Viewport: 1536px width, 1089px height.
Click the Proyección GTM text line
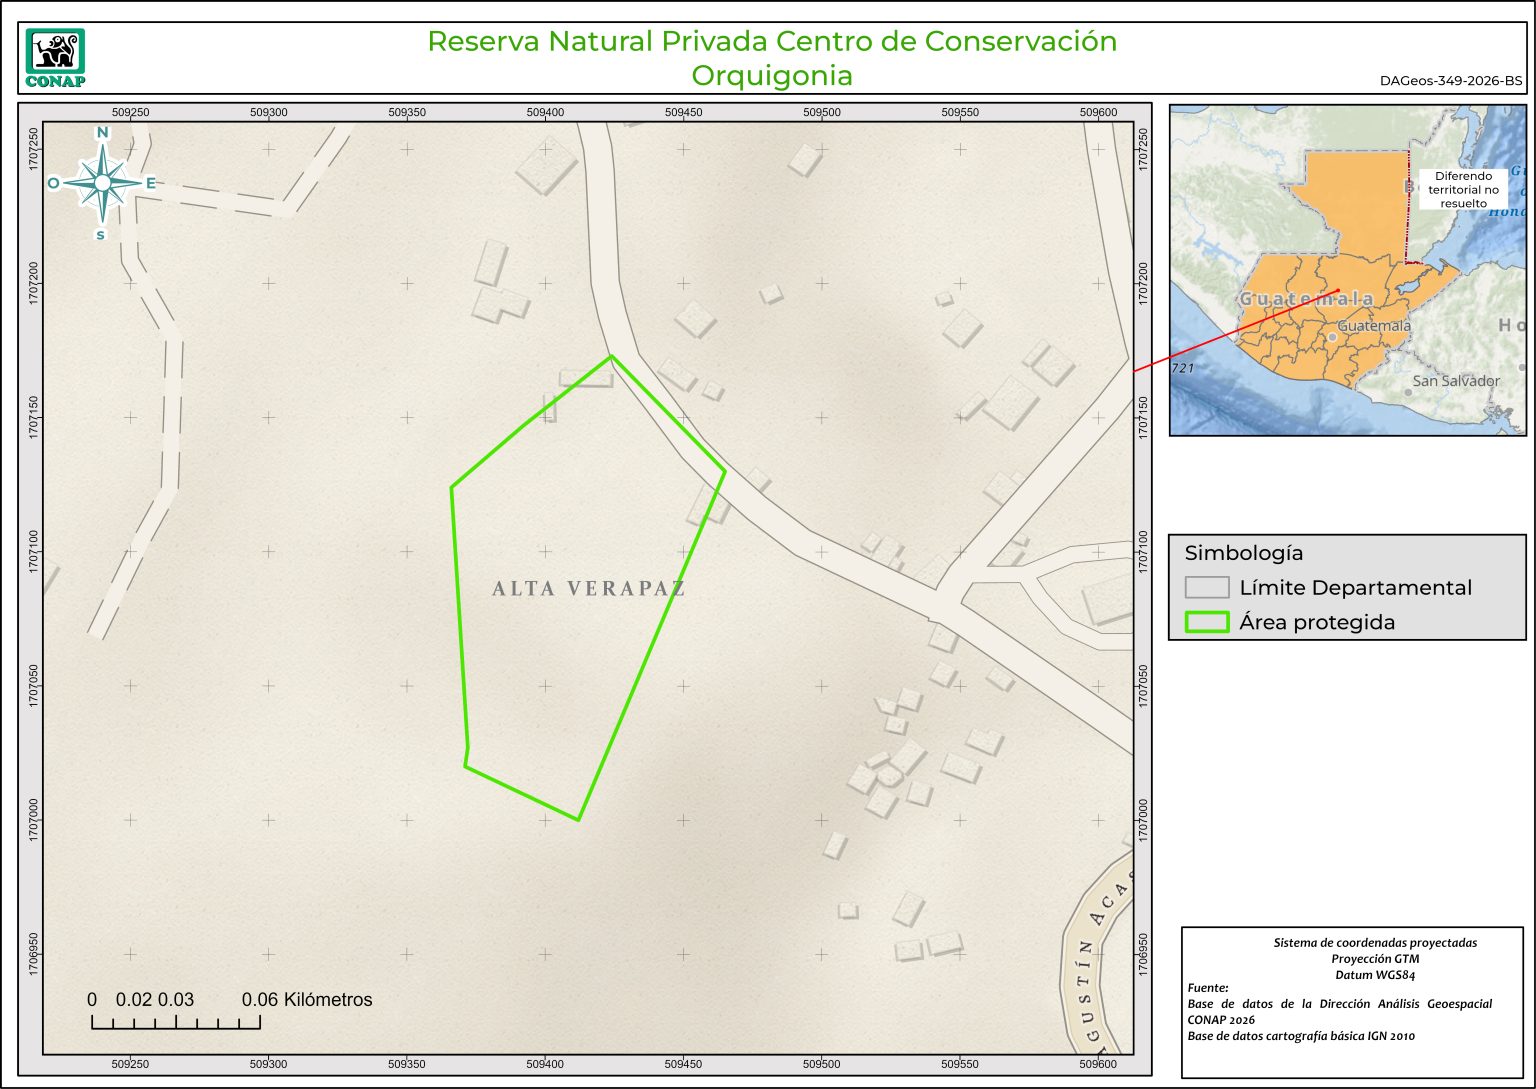click(x=1374, y=959)
